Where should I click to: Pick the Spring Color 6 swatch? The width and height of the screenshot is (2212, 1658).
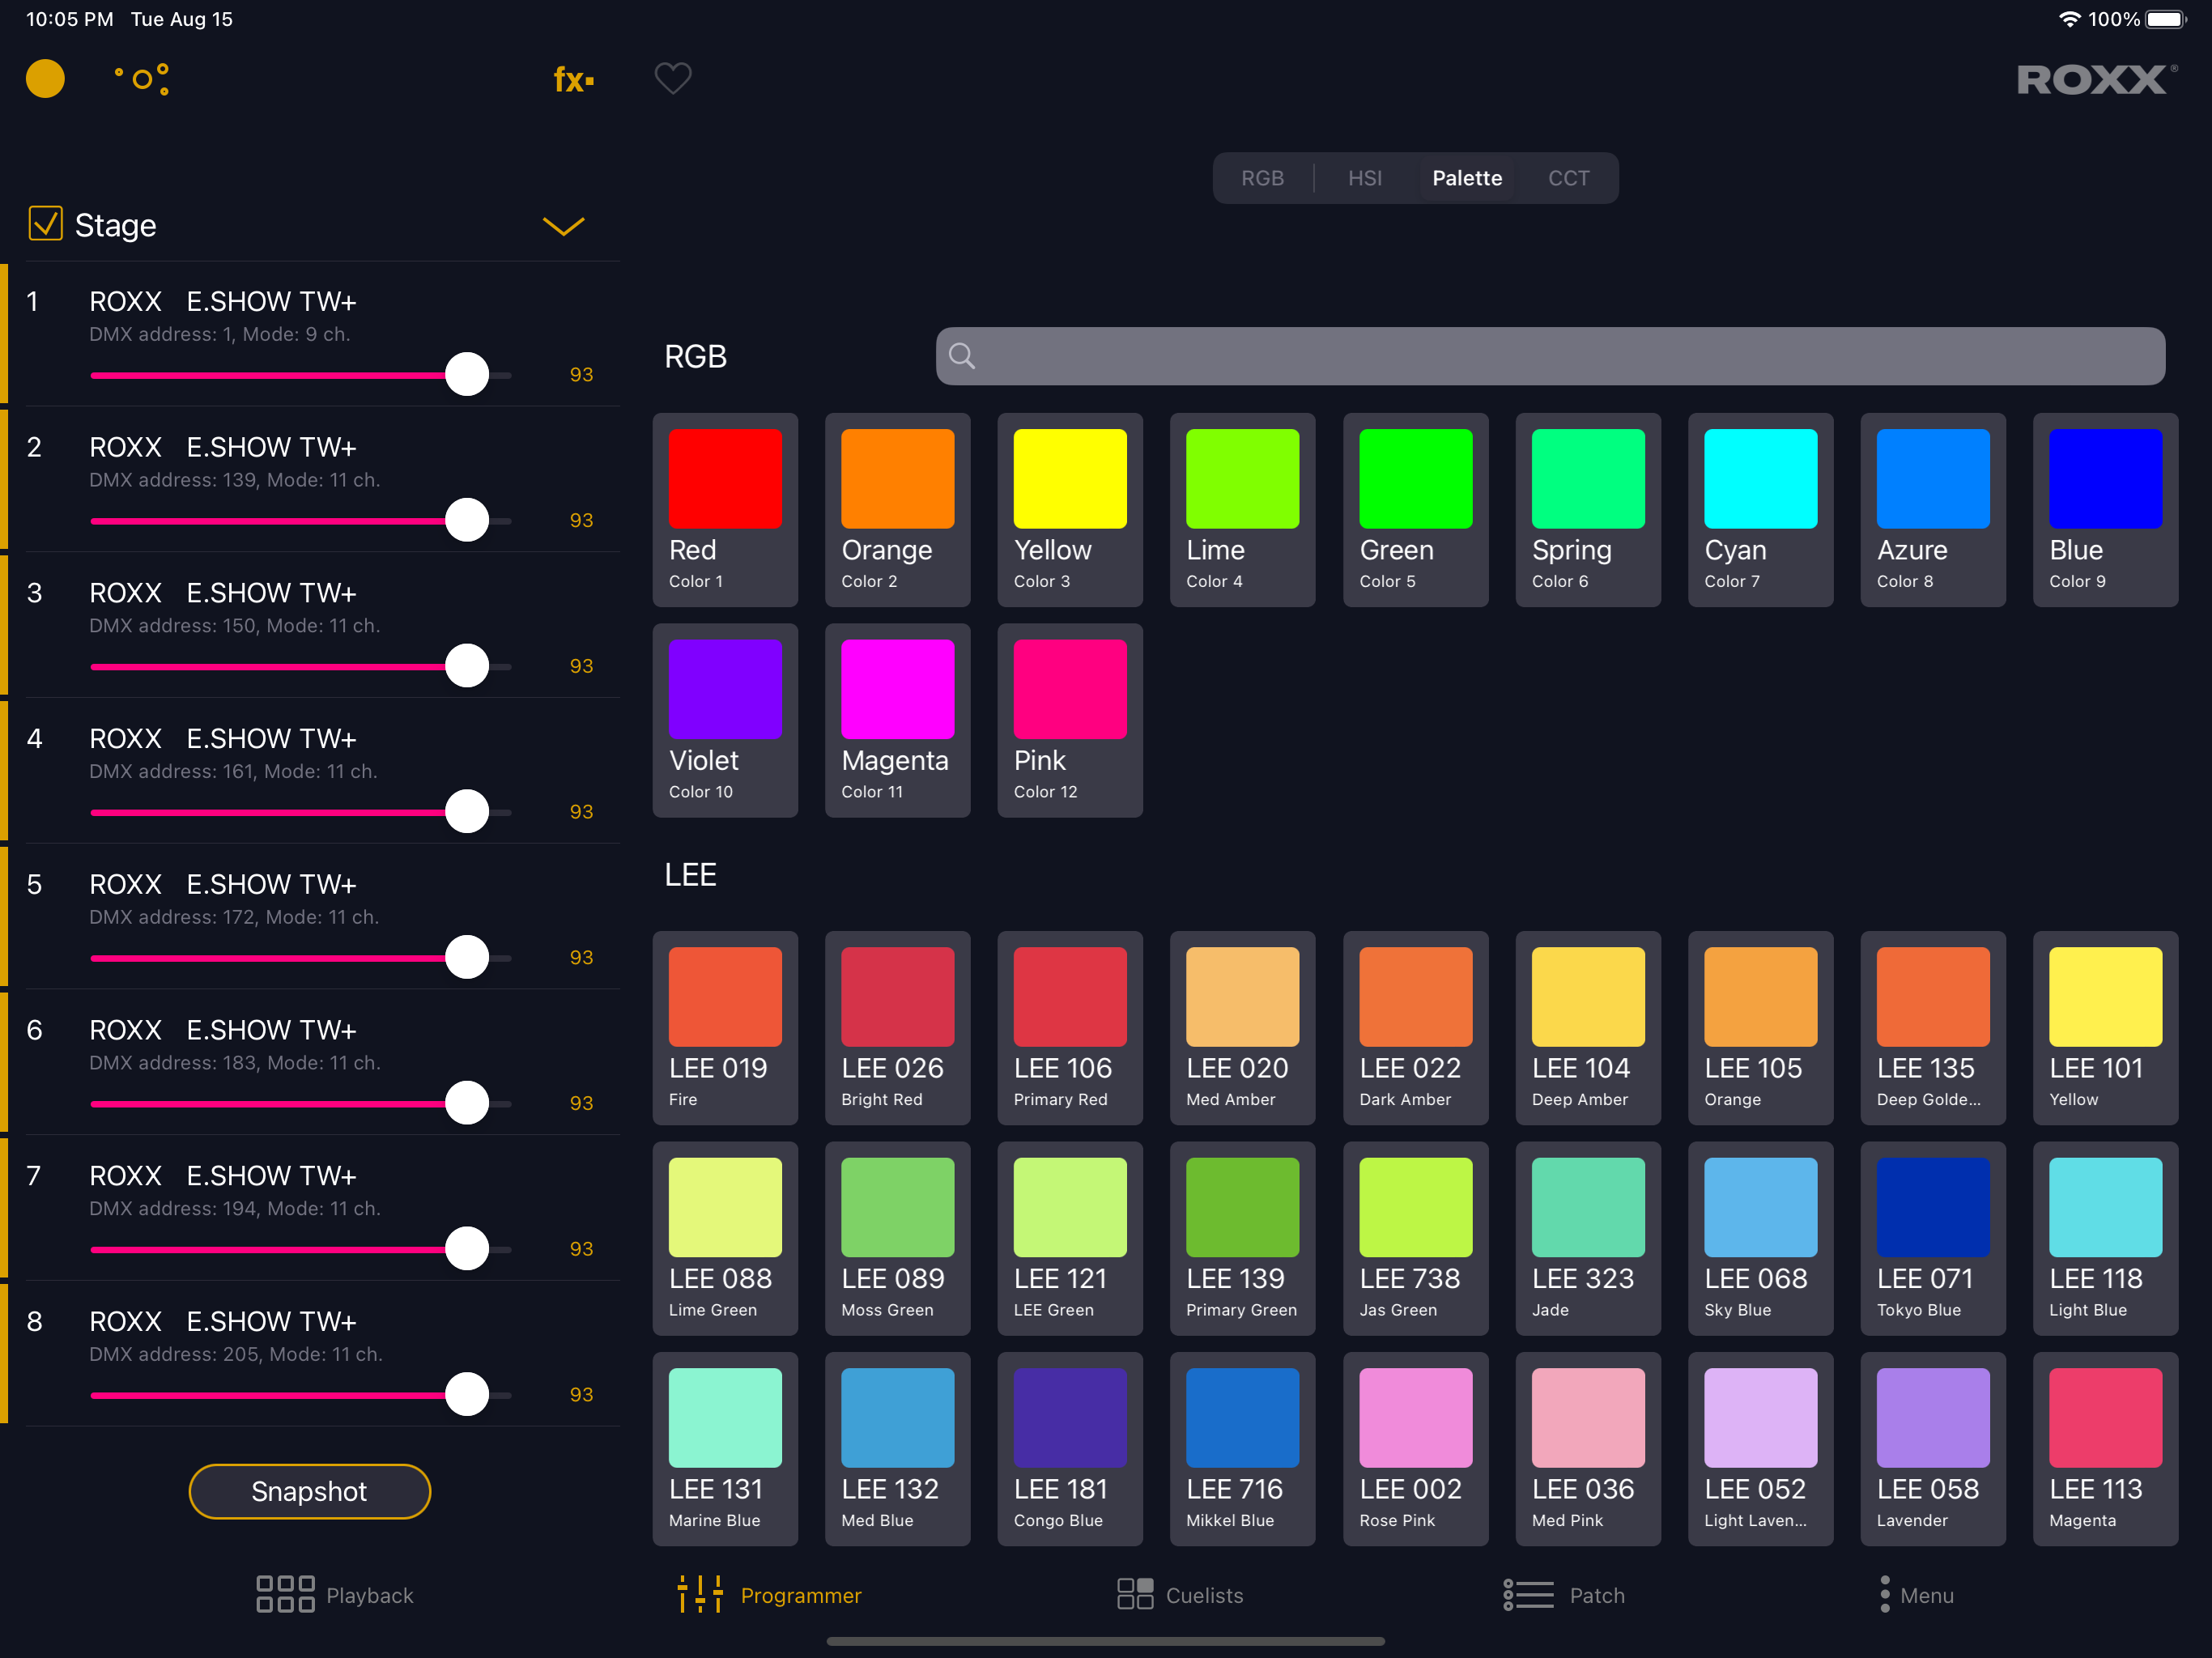1588,510
